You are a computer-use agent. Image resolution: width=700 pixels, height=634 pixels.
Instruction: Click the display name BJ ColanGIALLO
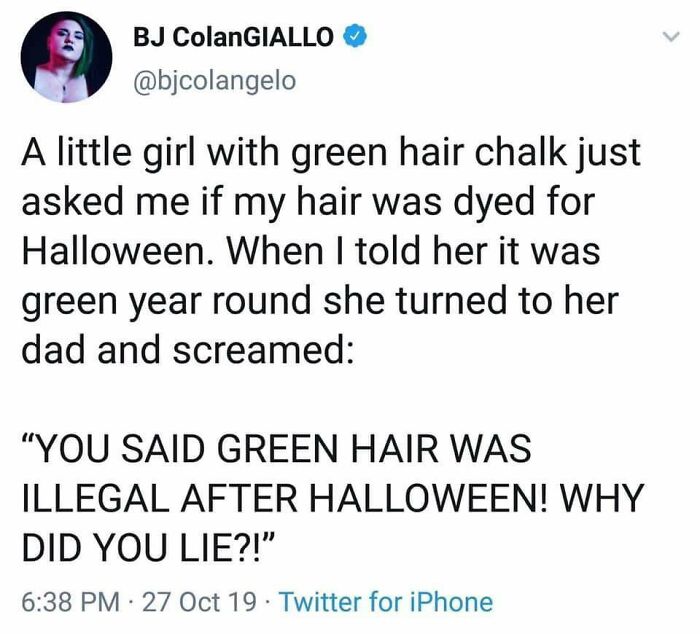coord(233,37)
